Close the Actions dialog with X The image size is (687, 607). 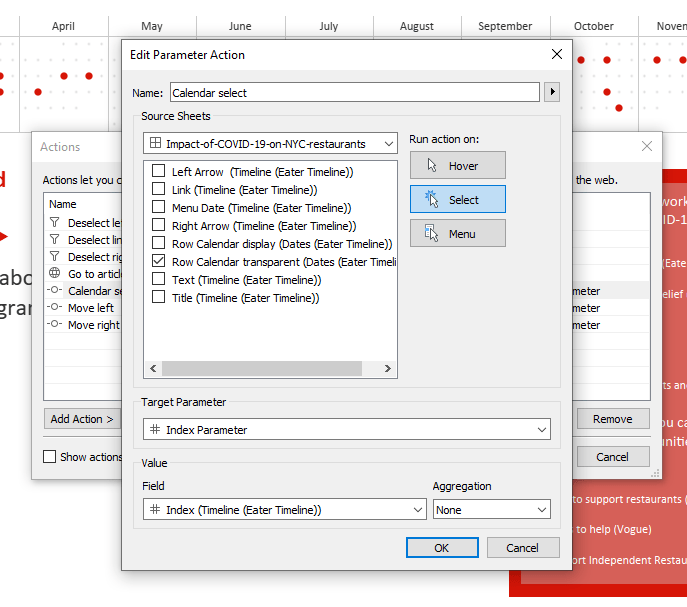[647, 146]
